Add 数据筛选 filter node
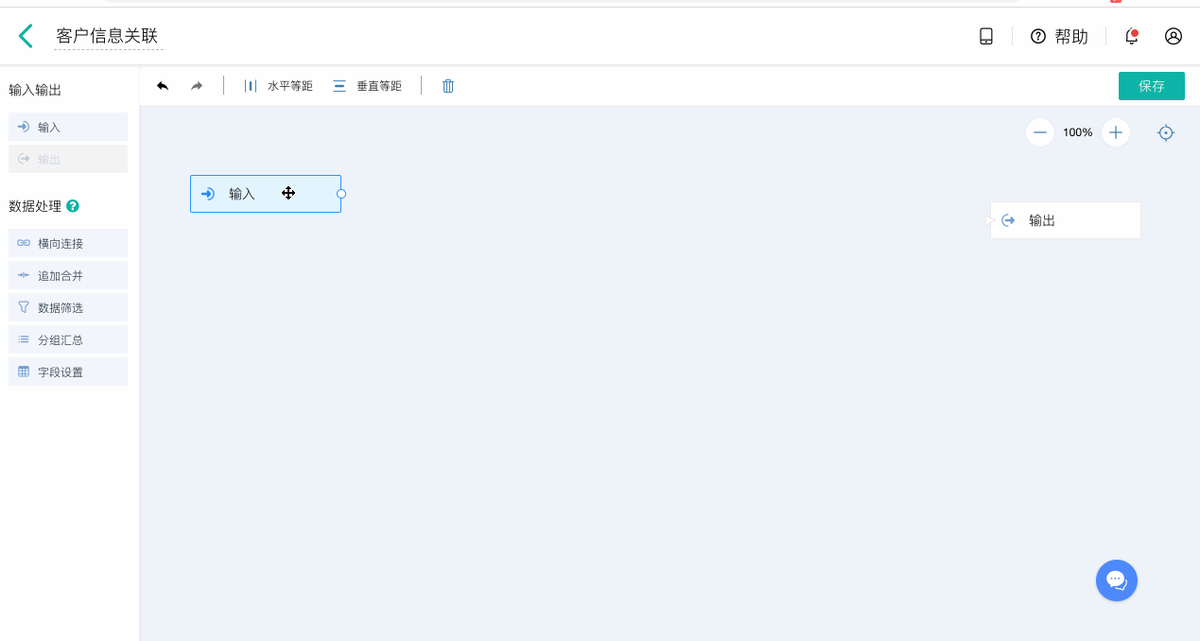 68,307
